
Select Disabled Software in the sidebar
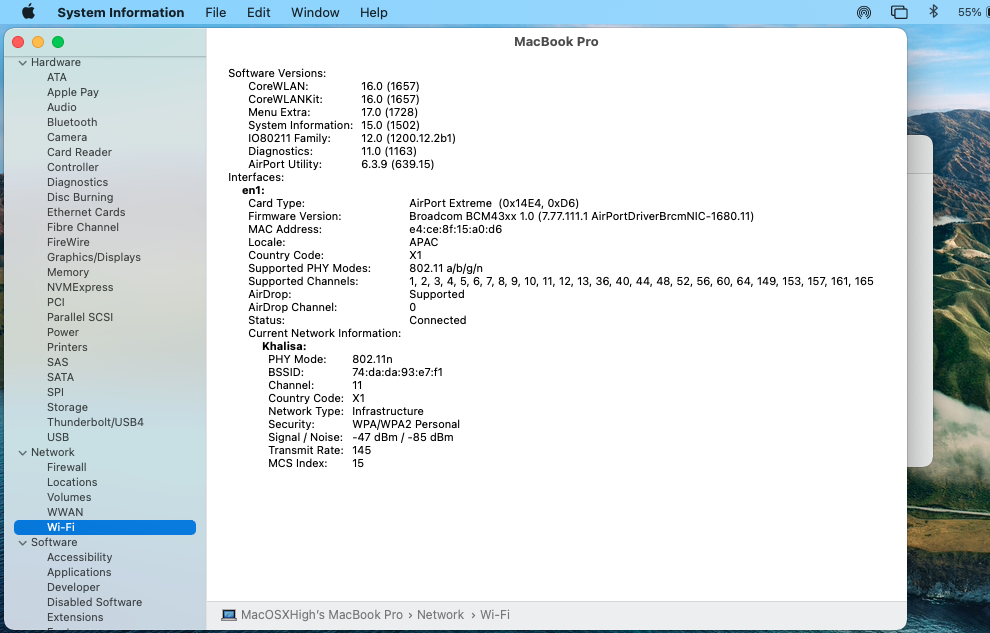point(95,603)
